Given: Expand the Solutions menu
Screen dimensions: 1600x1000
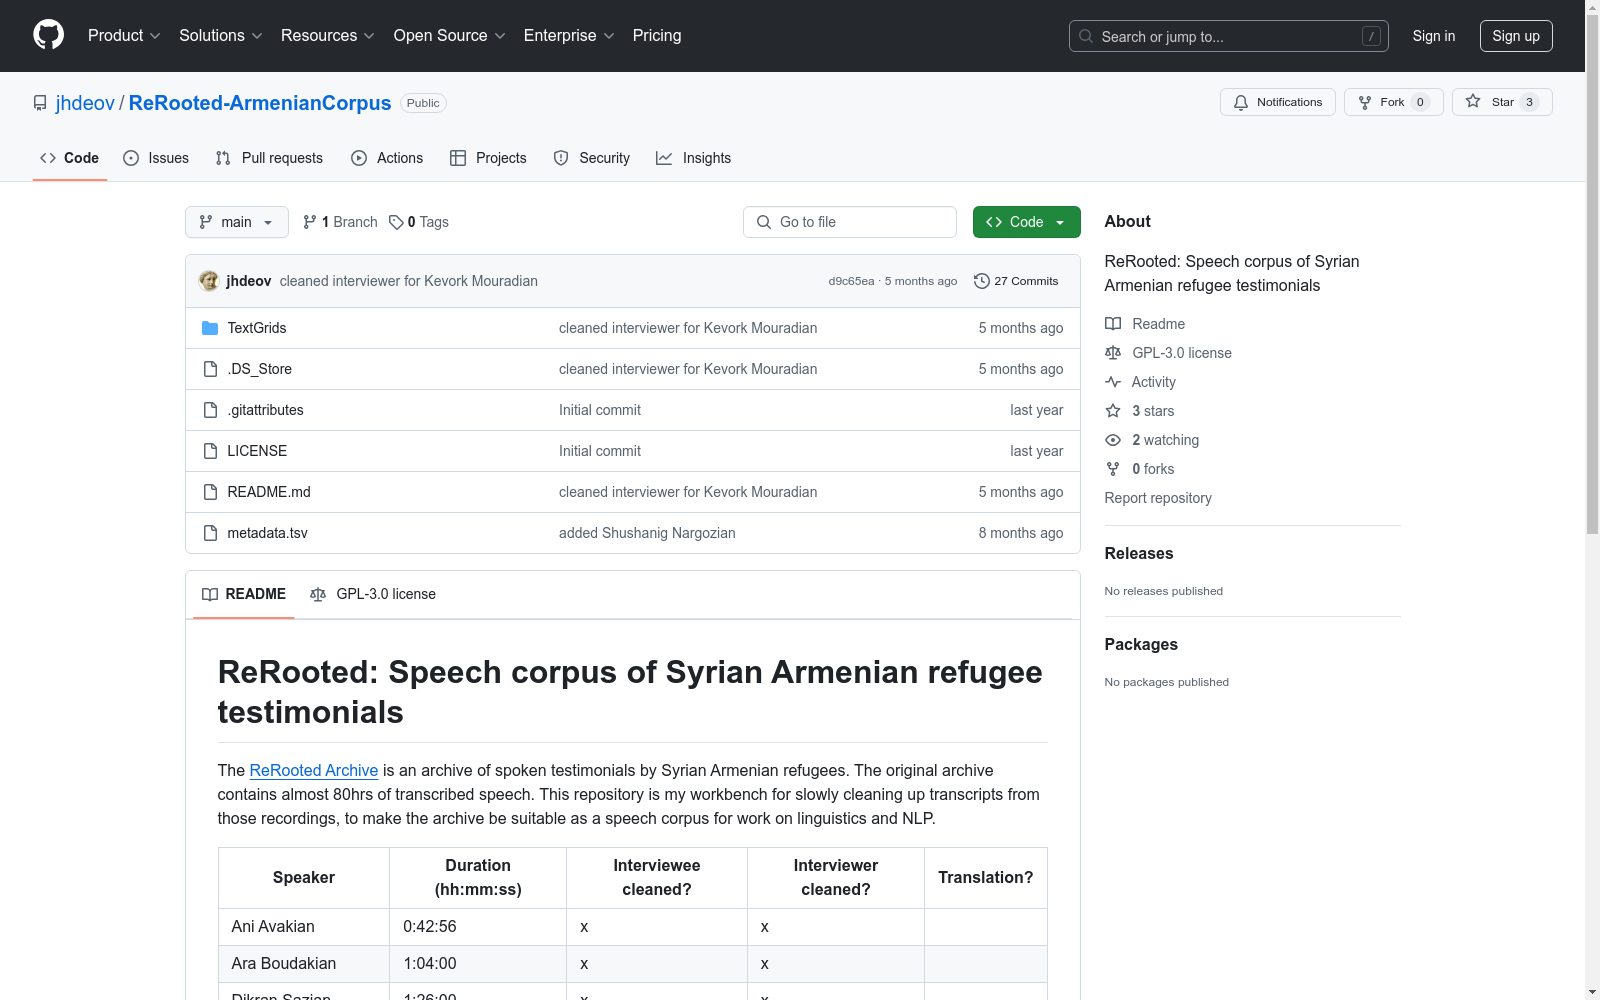Looking at the screenshot, I should pos(221,35).
